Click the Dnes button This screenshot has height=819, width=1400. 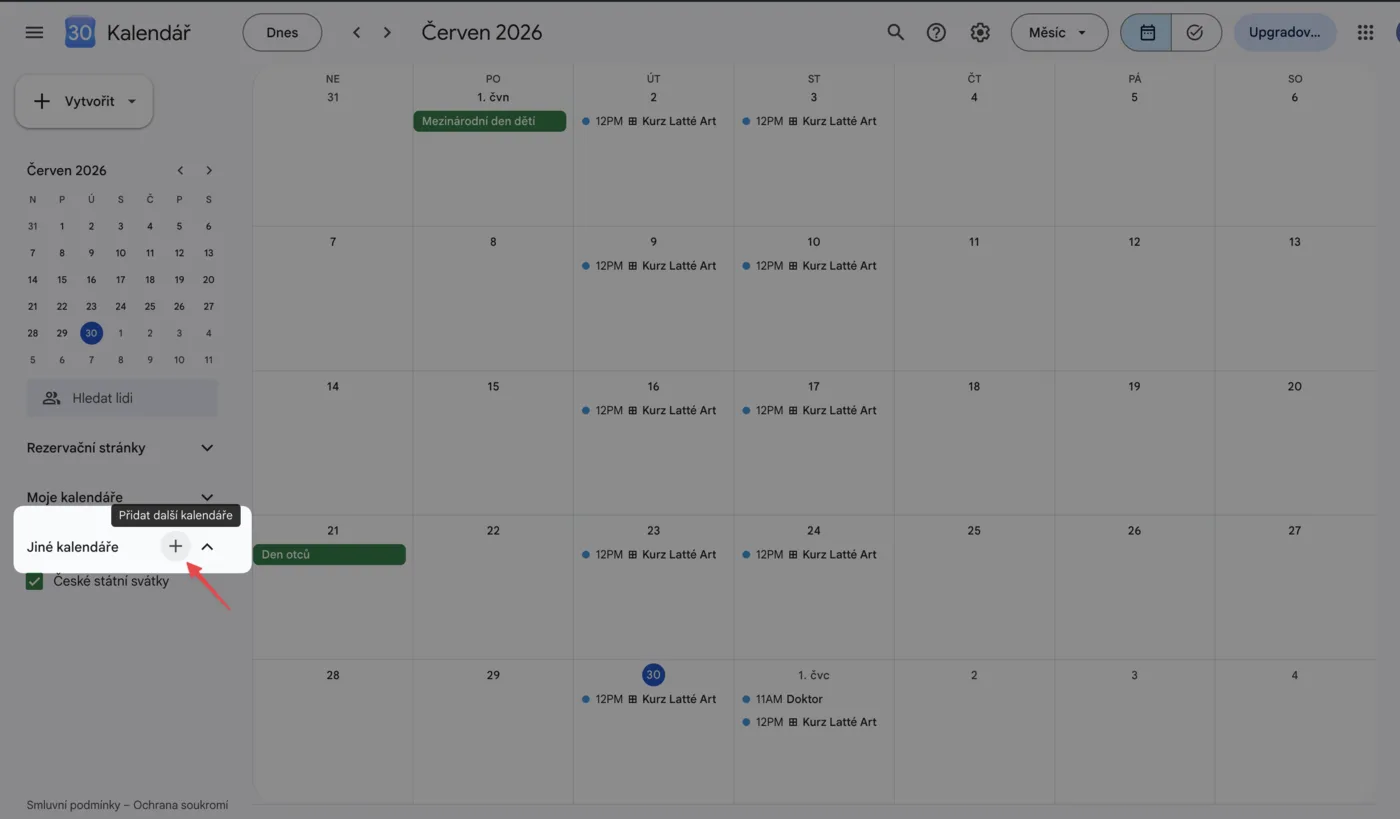(x=282, y=32)
